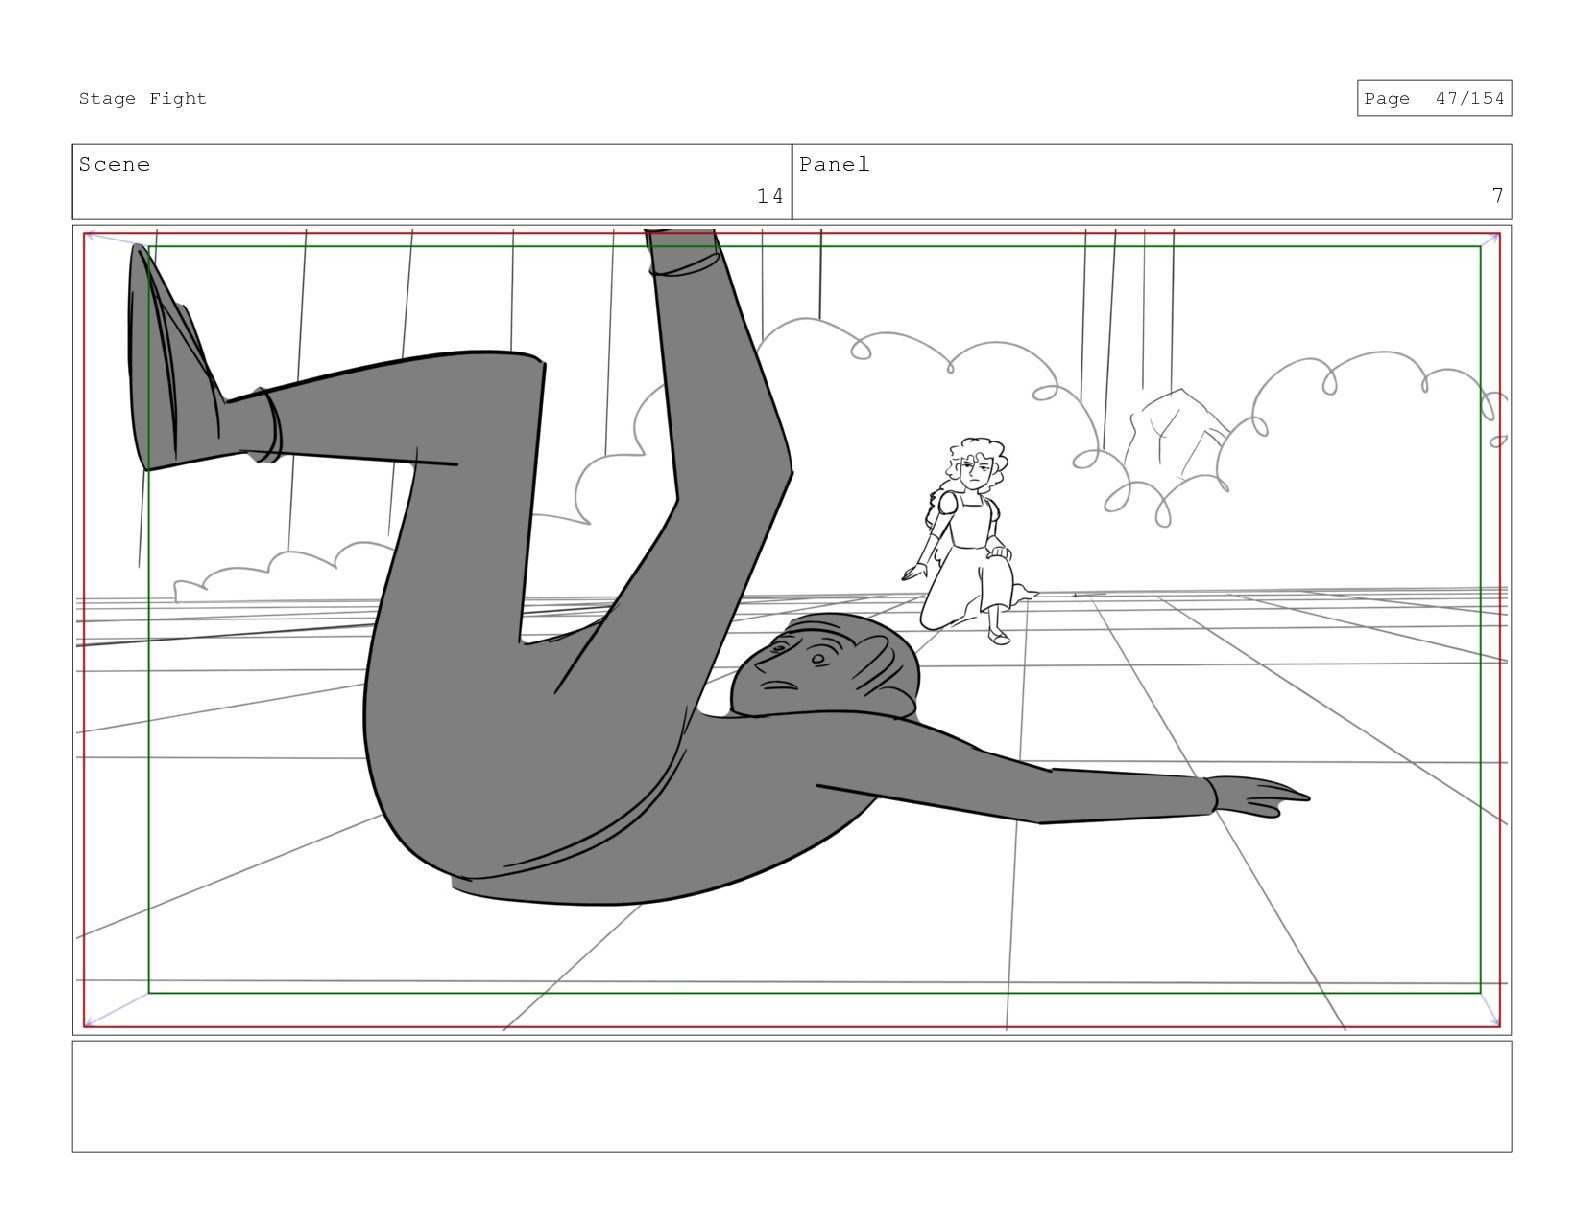Click the "Panel" header label

(x=834, y=164)
